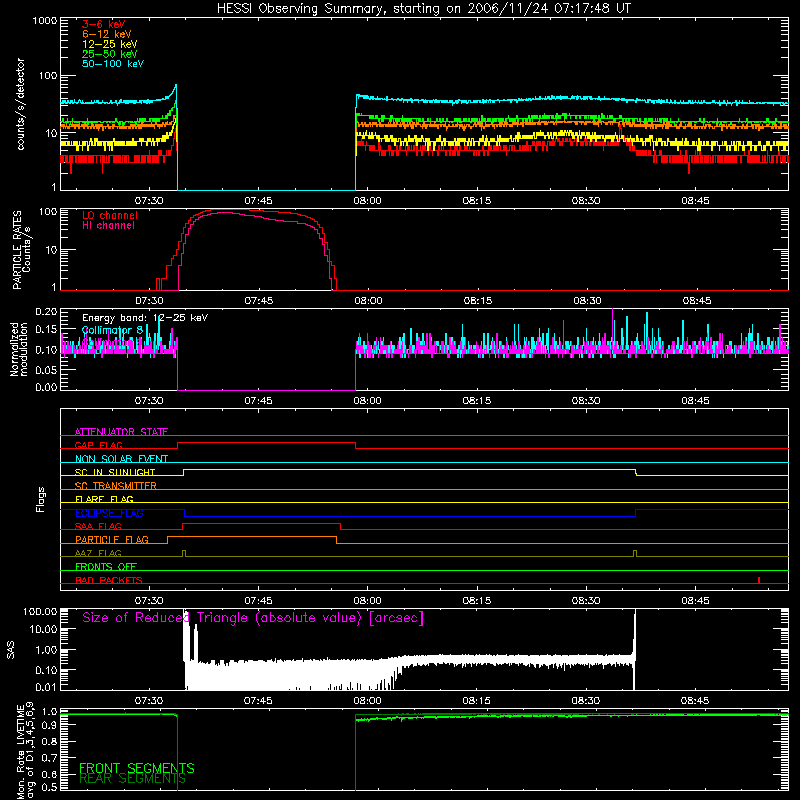
Task: Click the vertical Flags axis title
Action: pyautogui.click(x=40, y=499)
